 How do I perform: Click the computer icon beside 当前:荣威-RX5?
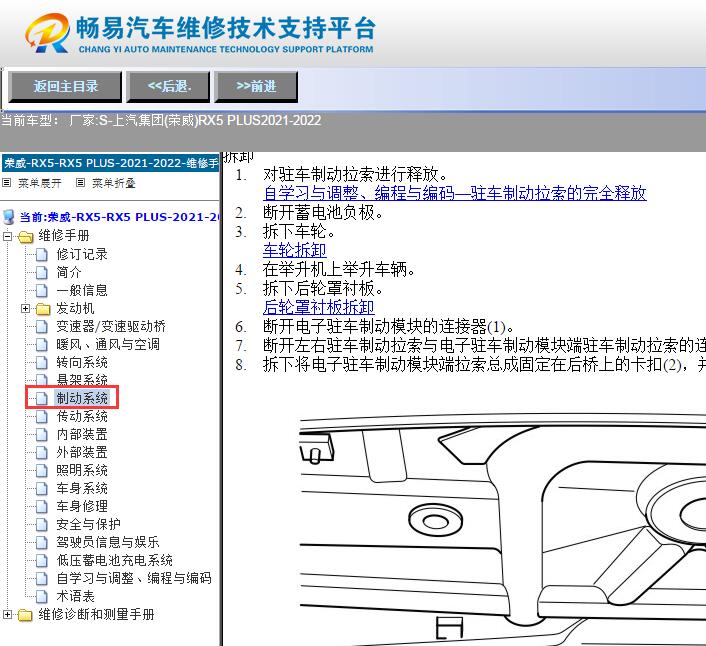(9, 217)
